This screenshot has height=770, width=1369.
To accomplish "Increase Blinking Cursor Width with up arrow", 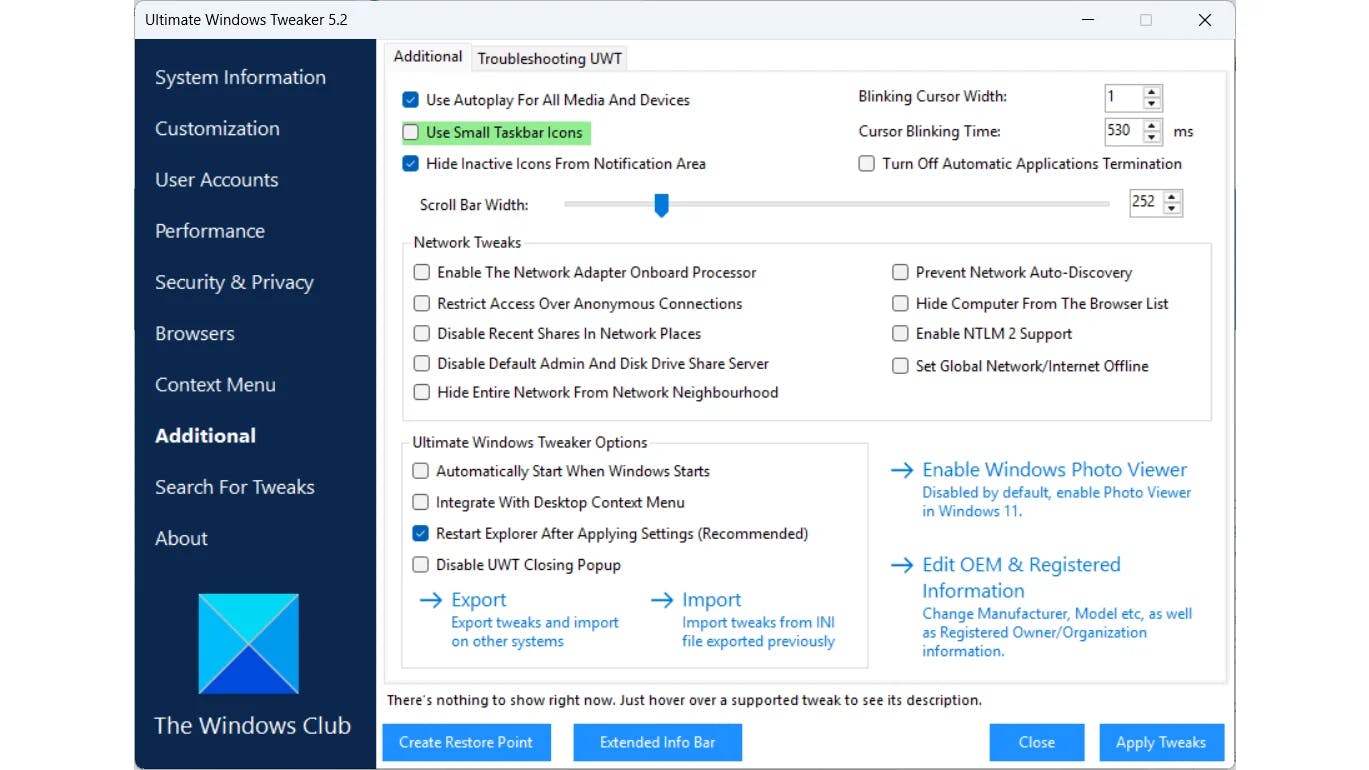I will click(1152, 92).
